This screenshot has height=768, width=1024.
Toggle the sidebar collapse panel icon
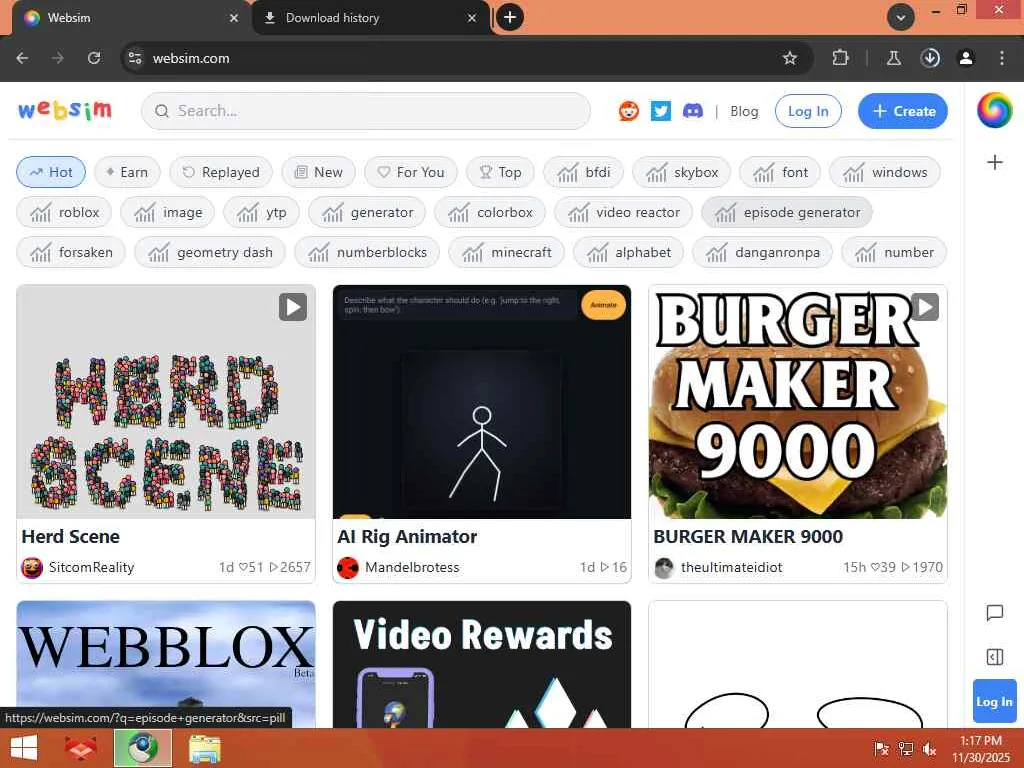(x=994, y=657)
